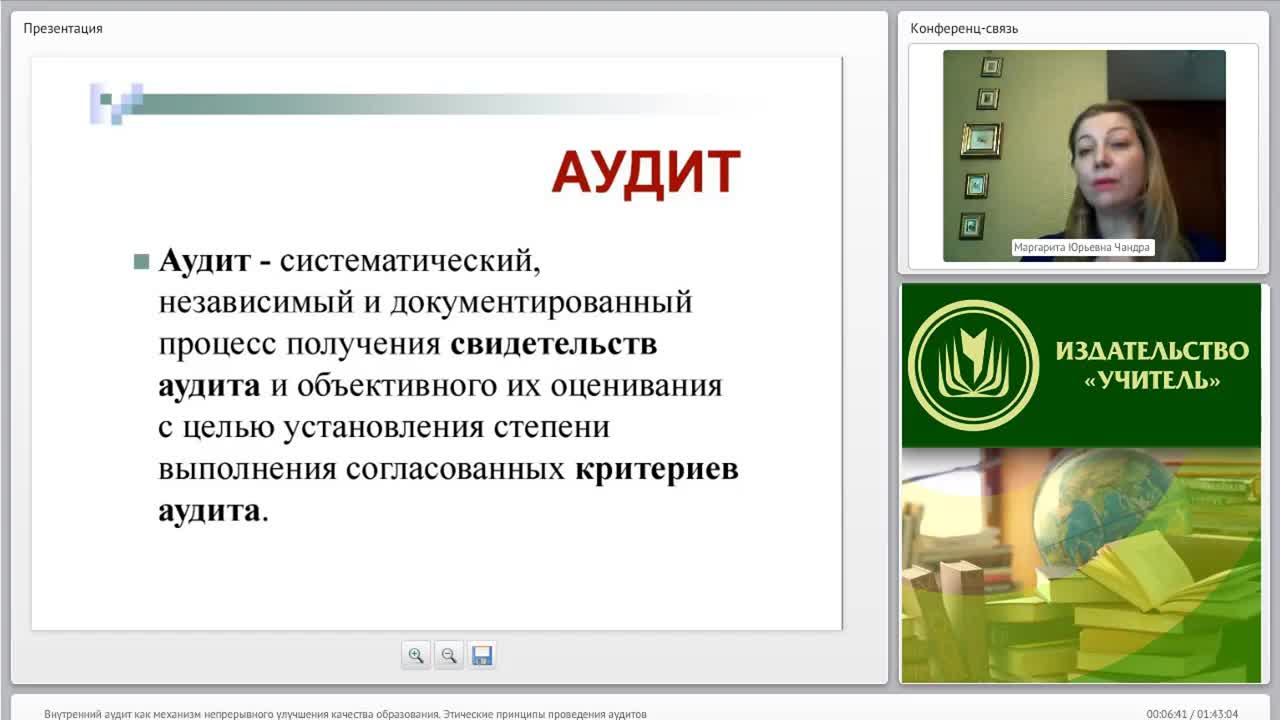Save the presentation with the floppy disk icon

pyautogui.click(x=482, y=656)
